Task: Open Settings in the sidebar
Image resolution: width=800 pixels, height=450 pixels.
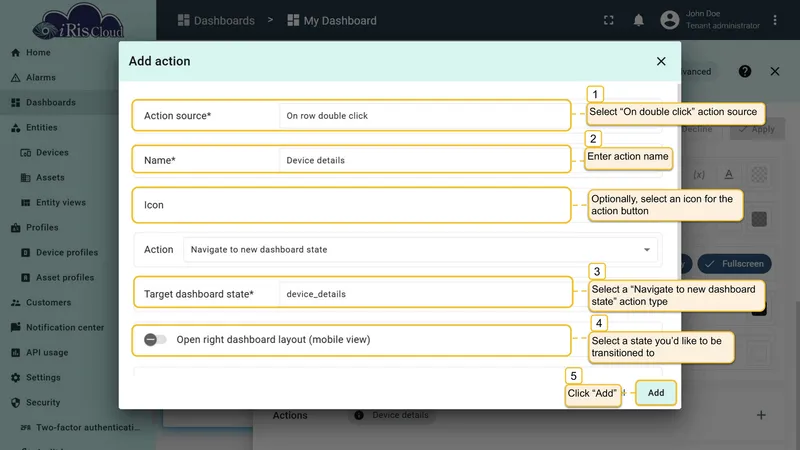Action: tap(43, 378)
